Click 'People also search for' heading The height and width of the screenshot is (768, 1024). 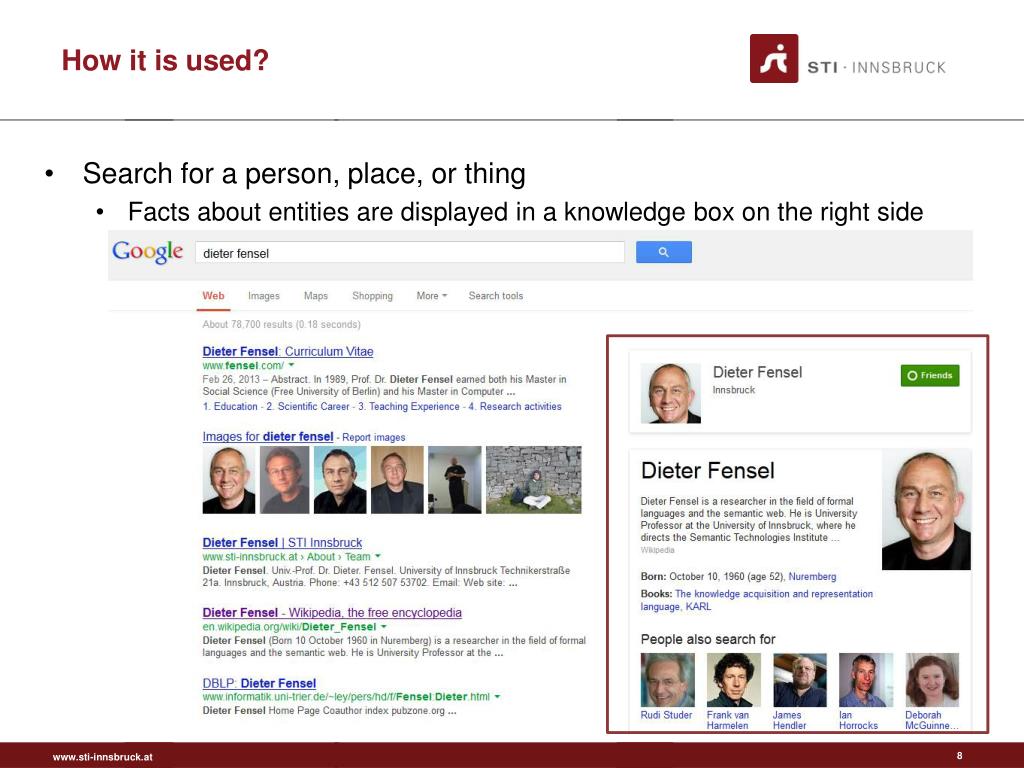tap(708, 639)
